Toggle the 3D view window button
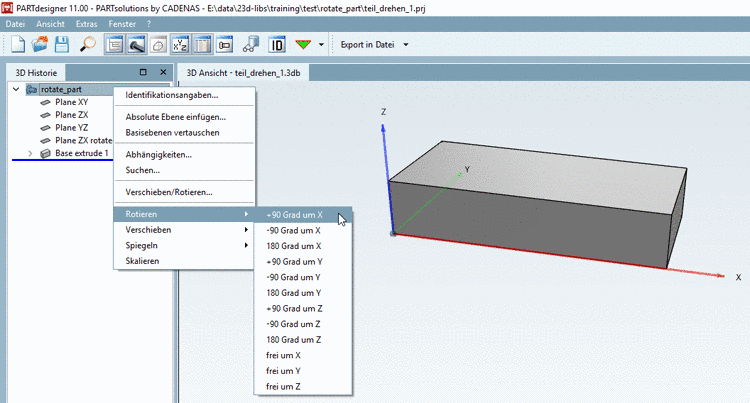The height and width of the screenshot is (403, 750). coord(136,44)
